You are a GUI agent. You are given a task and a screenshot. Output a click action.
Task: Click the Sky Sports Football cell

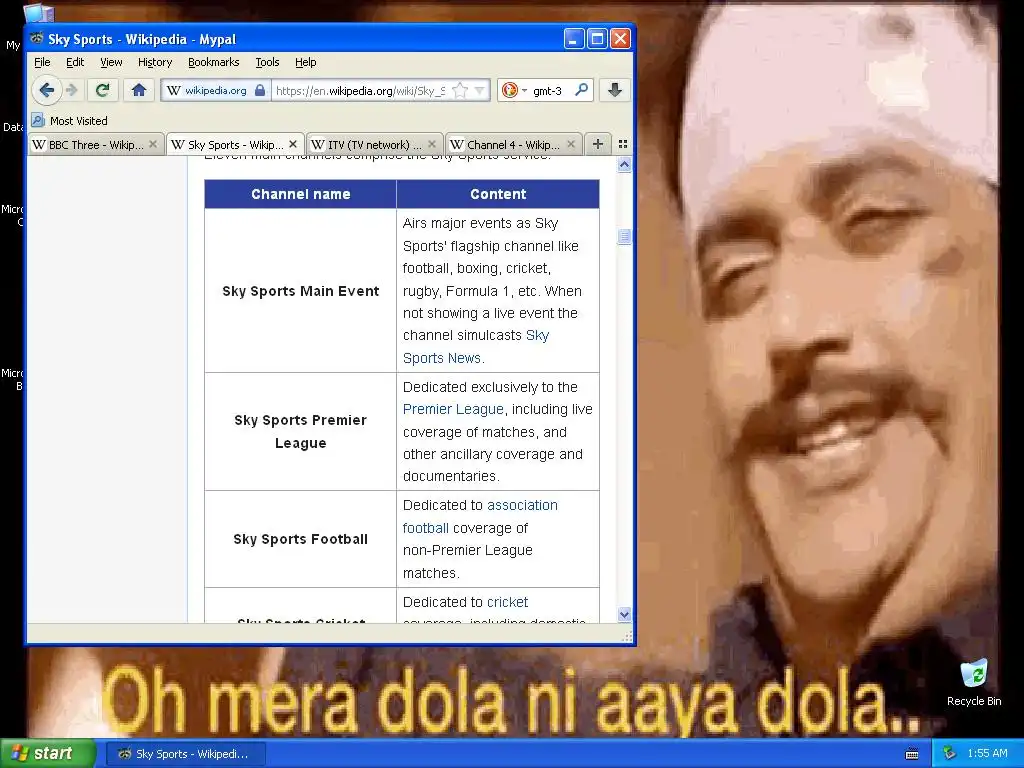(300, 539)
